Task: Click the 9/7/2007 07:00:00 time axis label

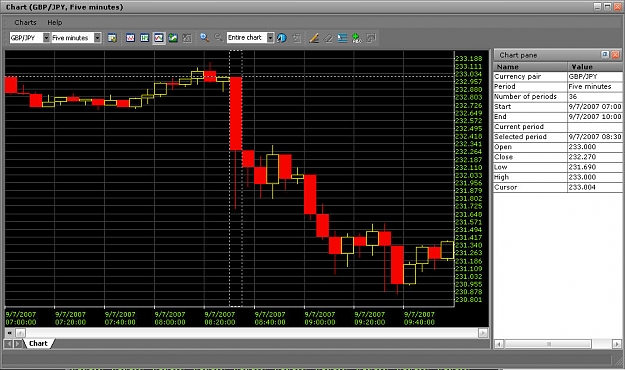Action: click(x=21, y=318)
